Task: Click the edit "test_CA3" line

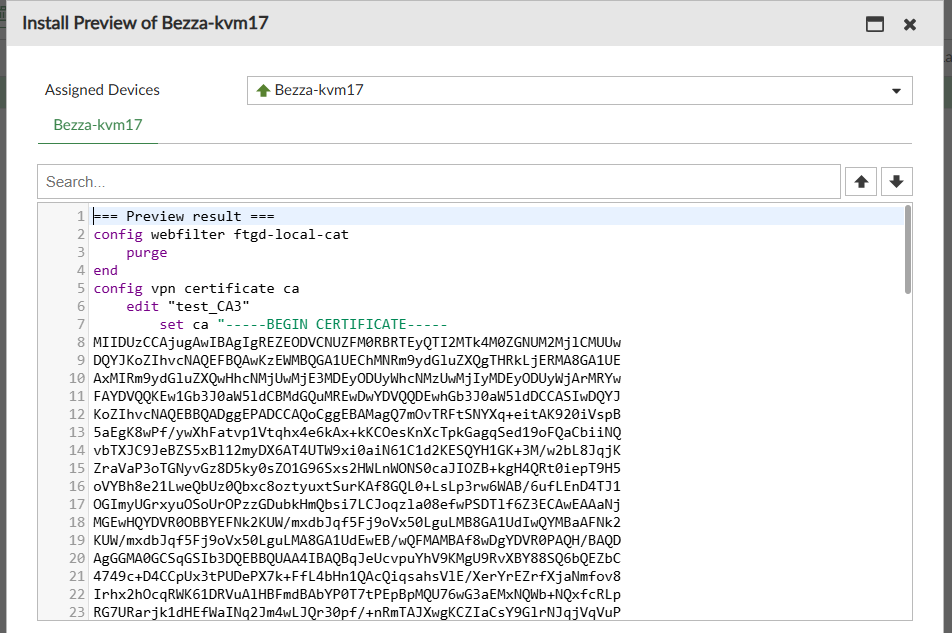Action: pos(188,307)
